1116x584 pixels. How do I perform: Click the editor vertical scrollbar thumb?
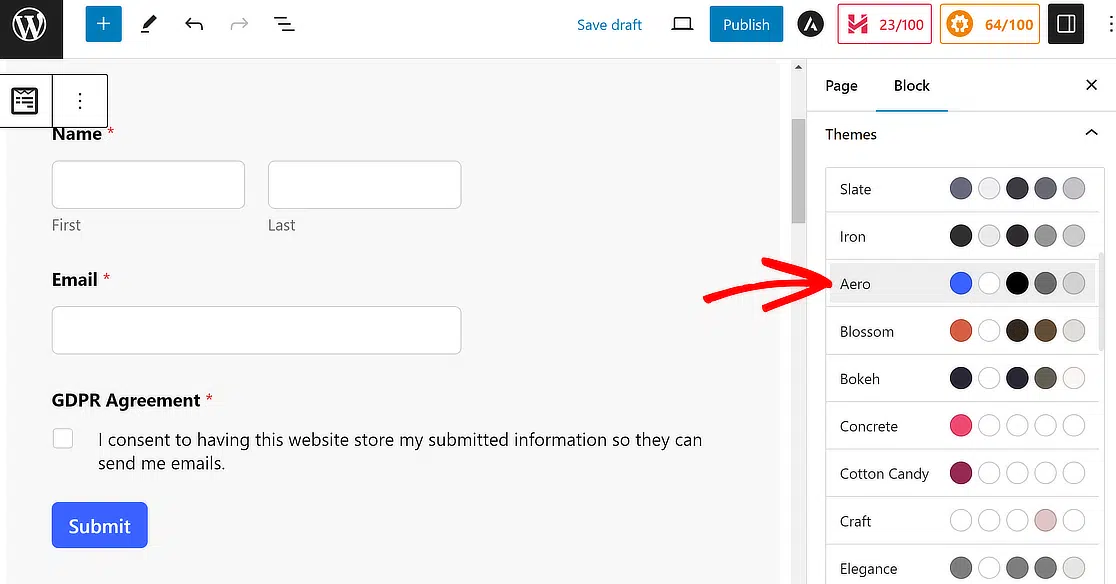[798, 171]
